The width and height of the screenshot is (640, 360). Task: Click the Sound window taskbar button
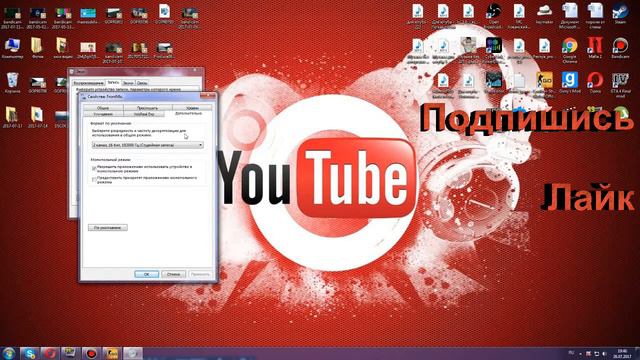click(132, 353)
